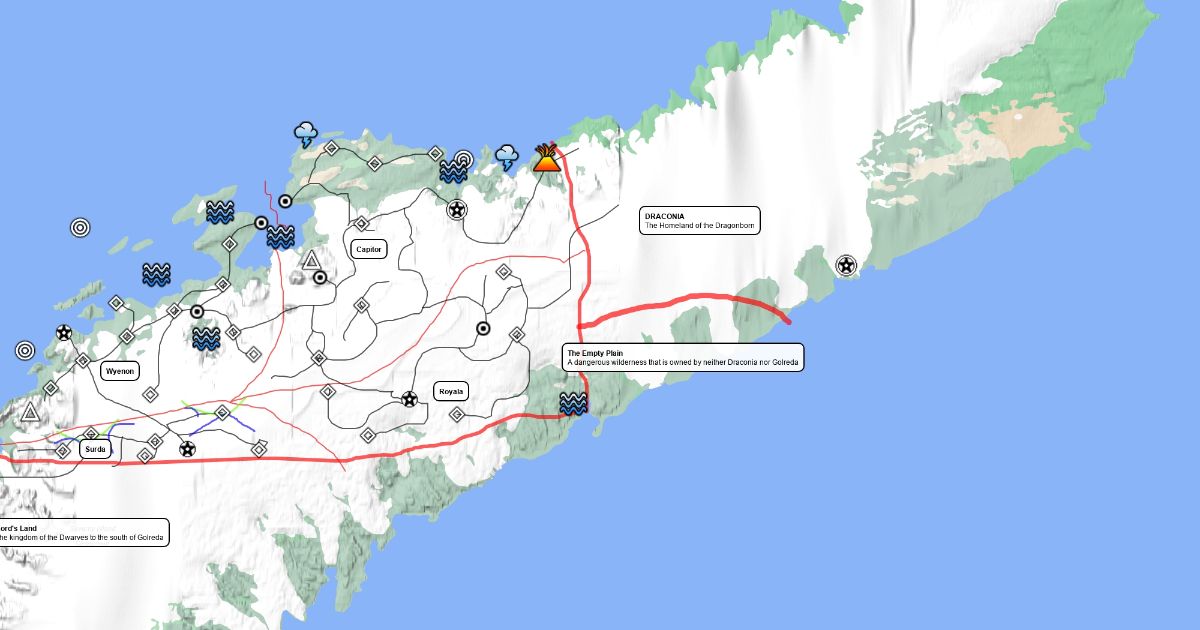Click the wave marker nearest the volcano
Viewport: 1200px width, 630px height.
pyautogui.click(x=453, y=172)
